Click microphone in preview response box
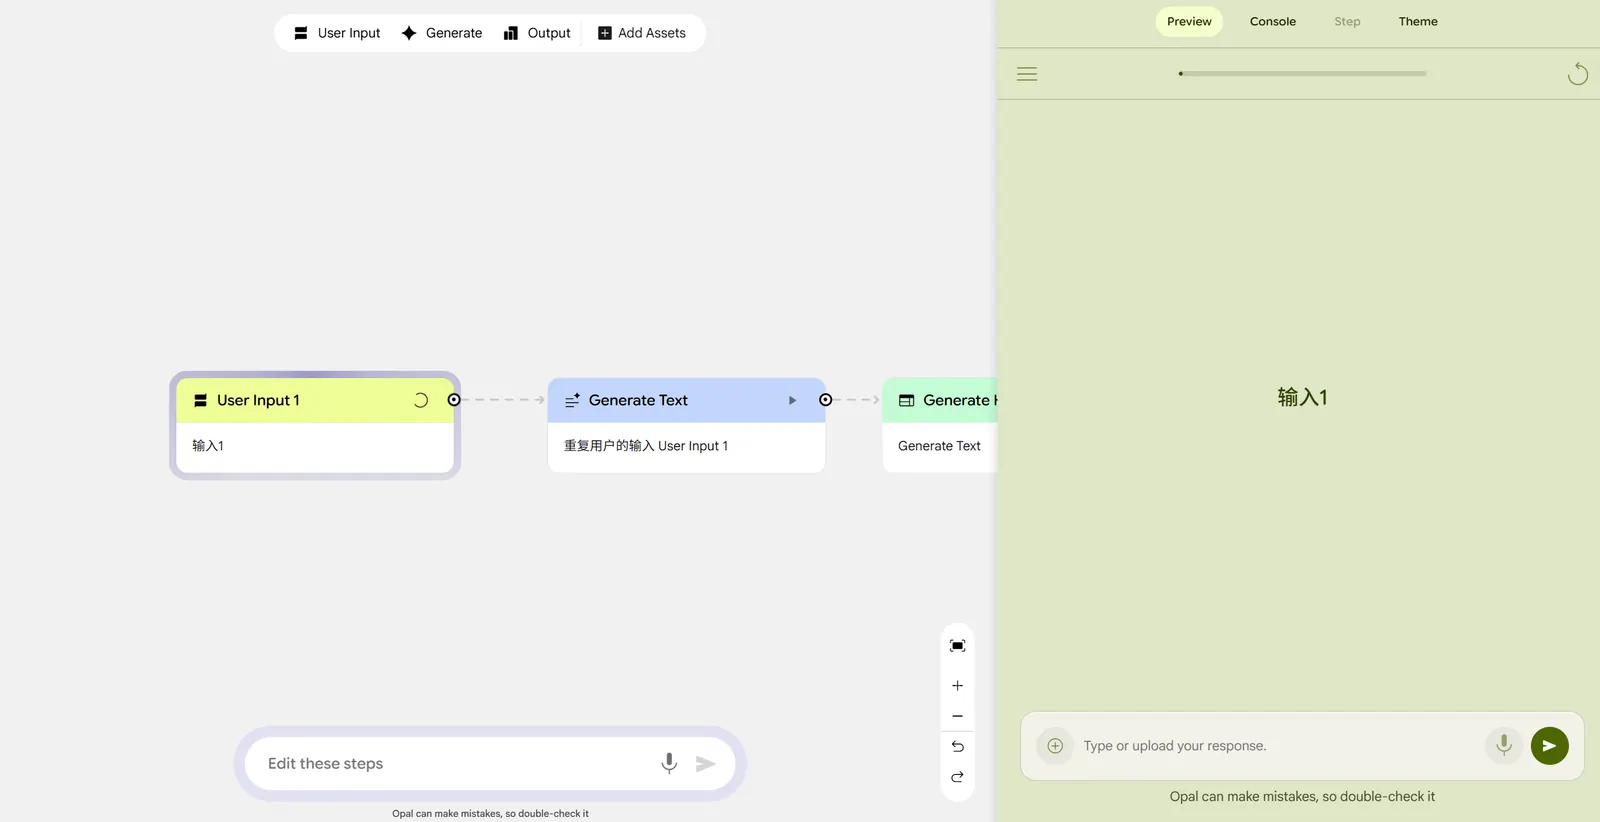Screen dimensions: 1600x822 click(x=1503, y=745)
